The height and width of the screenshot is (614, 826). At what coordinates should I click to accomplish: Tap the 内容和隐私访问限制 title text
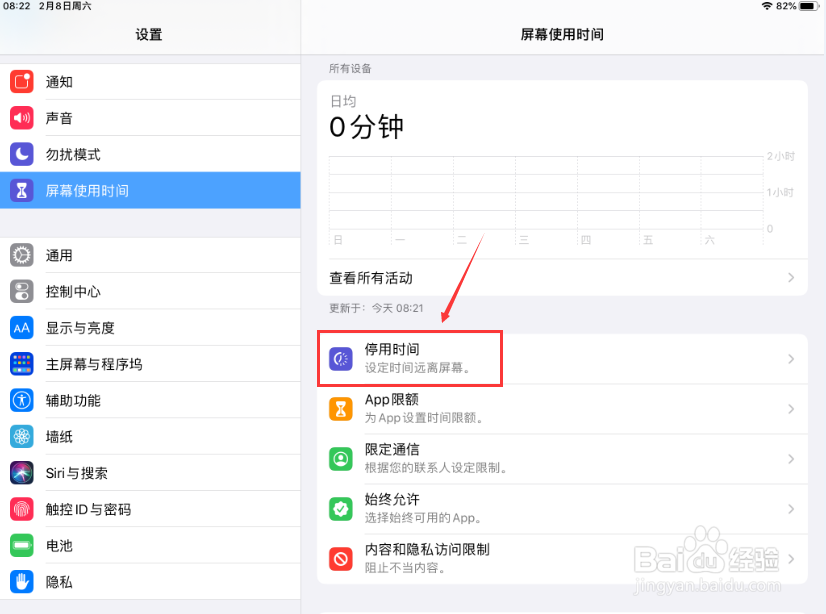[x=427, y=549]
